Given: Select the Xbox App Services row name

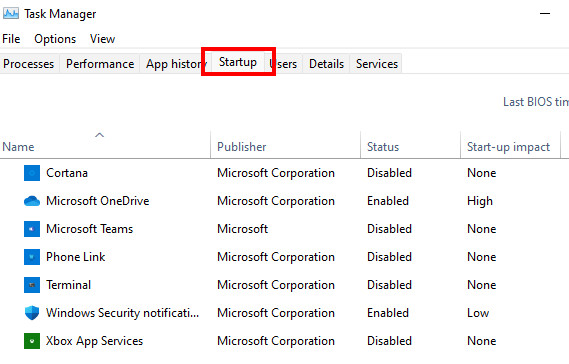Looking at the screenshot, I should pos(95,341).
